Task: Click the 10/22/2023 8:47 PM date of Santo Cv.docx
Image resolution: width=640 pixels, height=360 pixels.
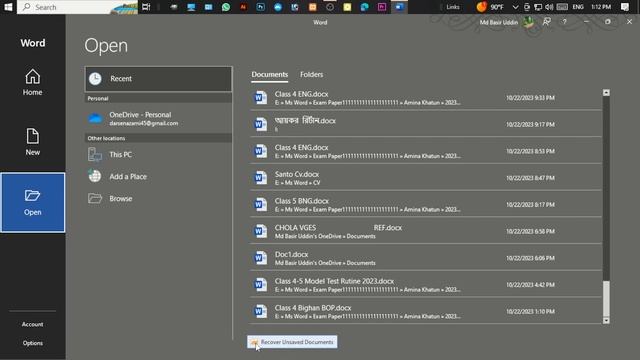Action: coord(530,178)
